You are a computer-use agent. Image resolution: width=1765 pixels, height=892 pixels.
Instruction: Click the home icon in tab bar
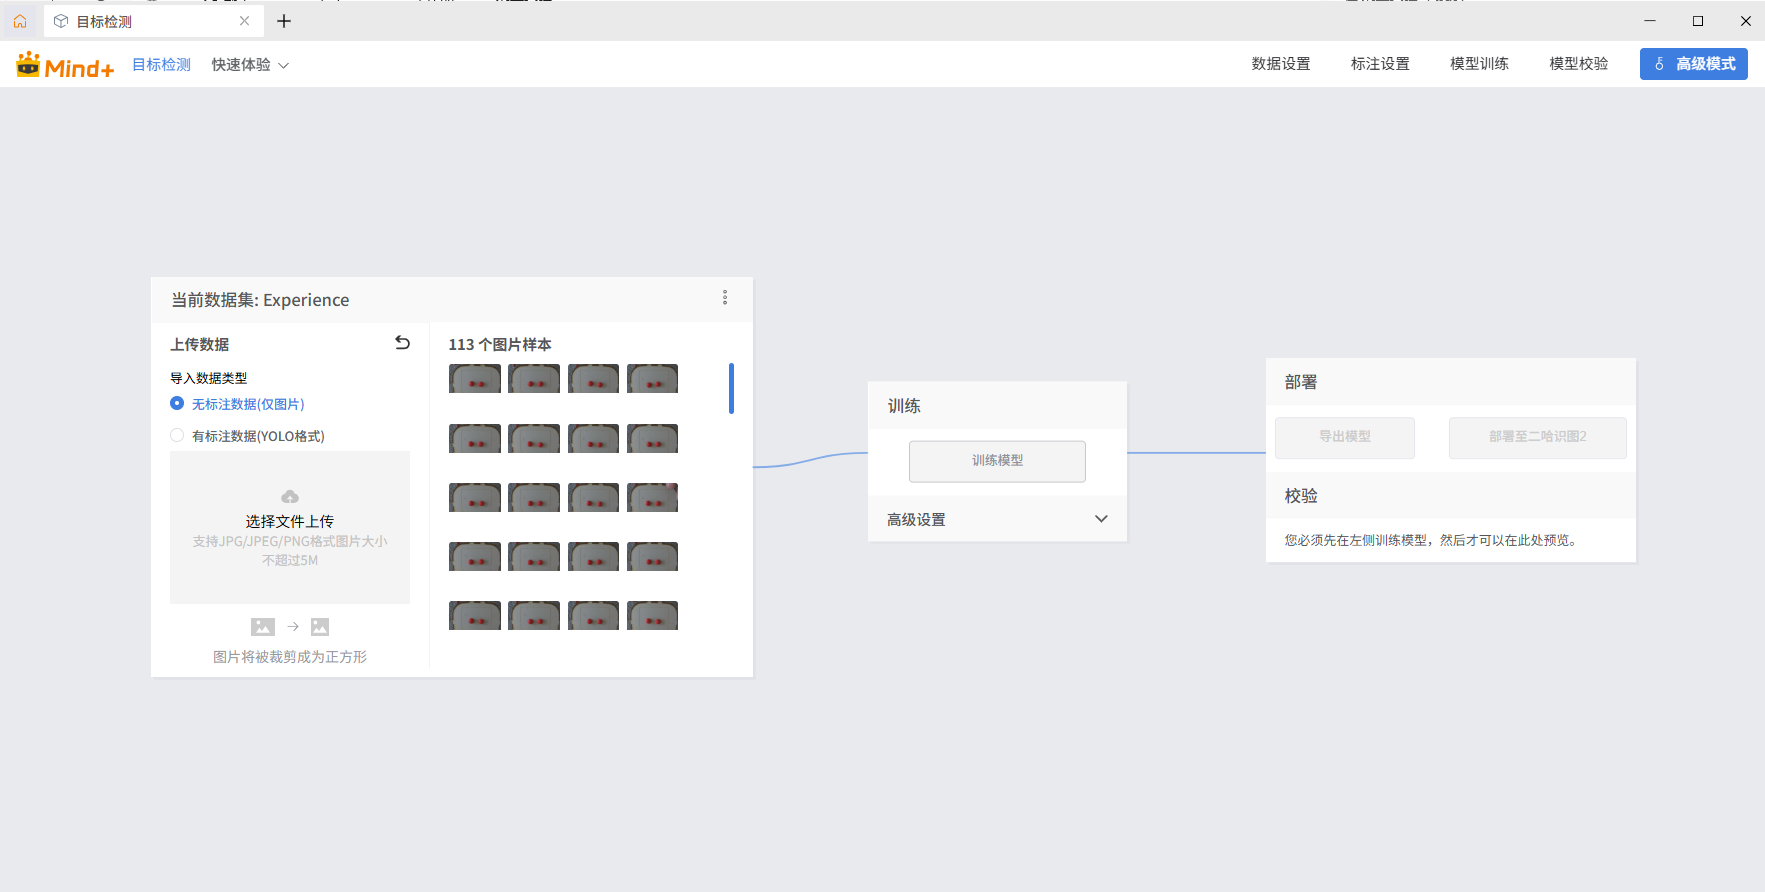coord(20,21)
